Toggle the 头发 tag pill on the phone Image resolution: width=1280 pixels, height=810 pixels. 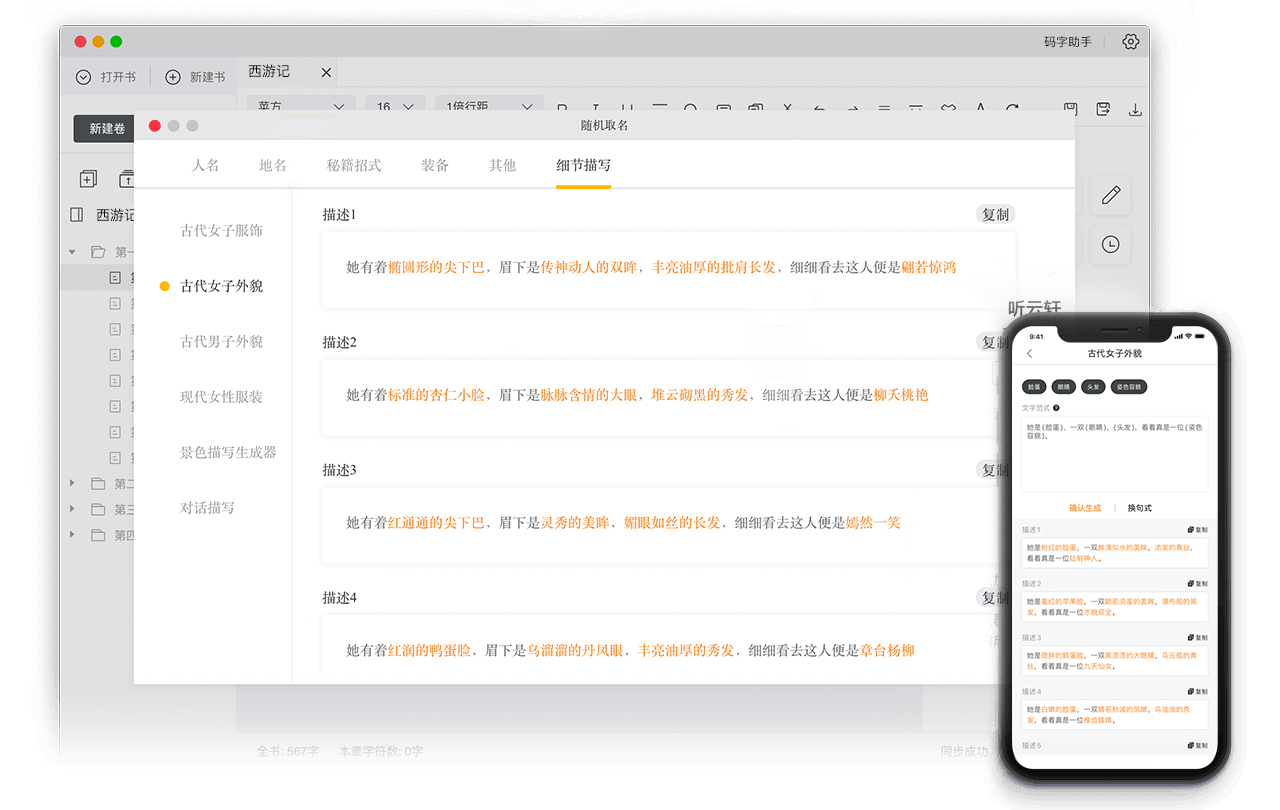(1092, 386)
